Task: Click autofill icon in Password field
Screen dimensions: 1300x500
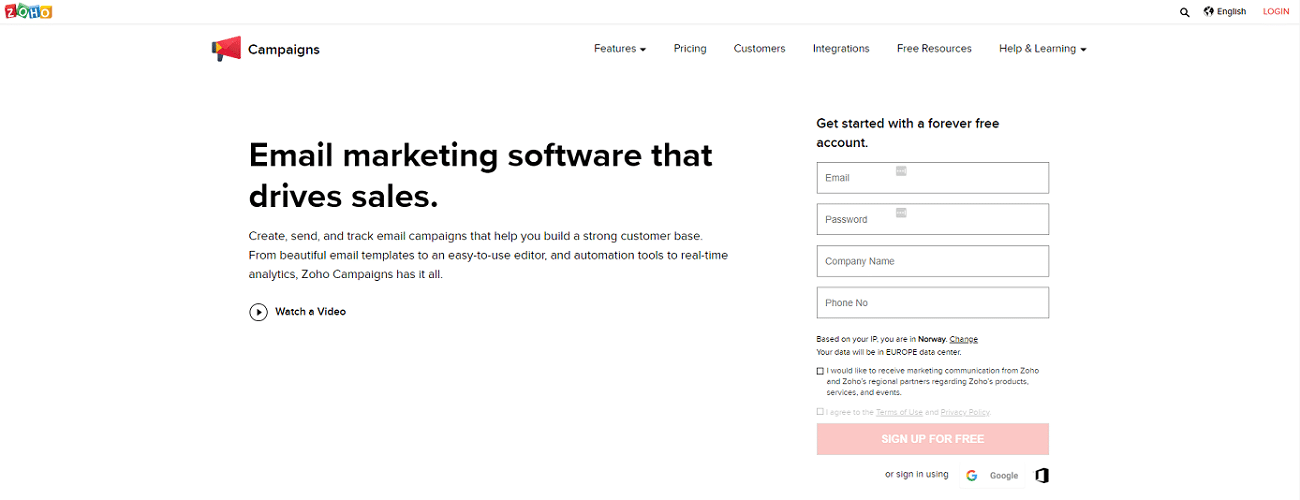Action: [x=901, y=213]
